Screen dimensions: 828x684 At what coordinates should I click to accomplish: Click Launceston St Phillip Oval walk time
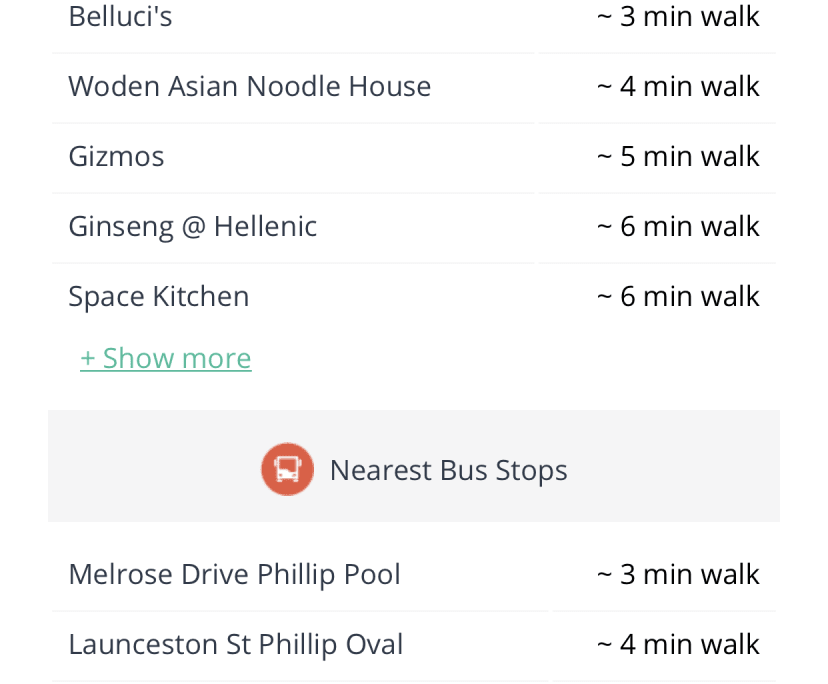click(678, 644)
